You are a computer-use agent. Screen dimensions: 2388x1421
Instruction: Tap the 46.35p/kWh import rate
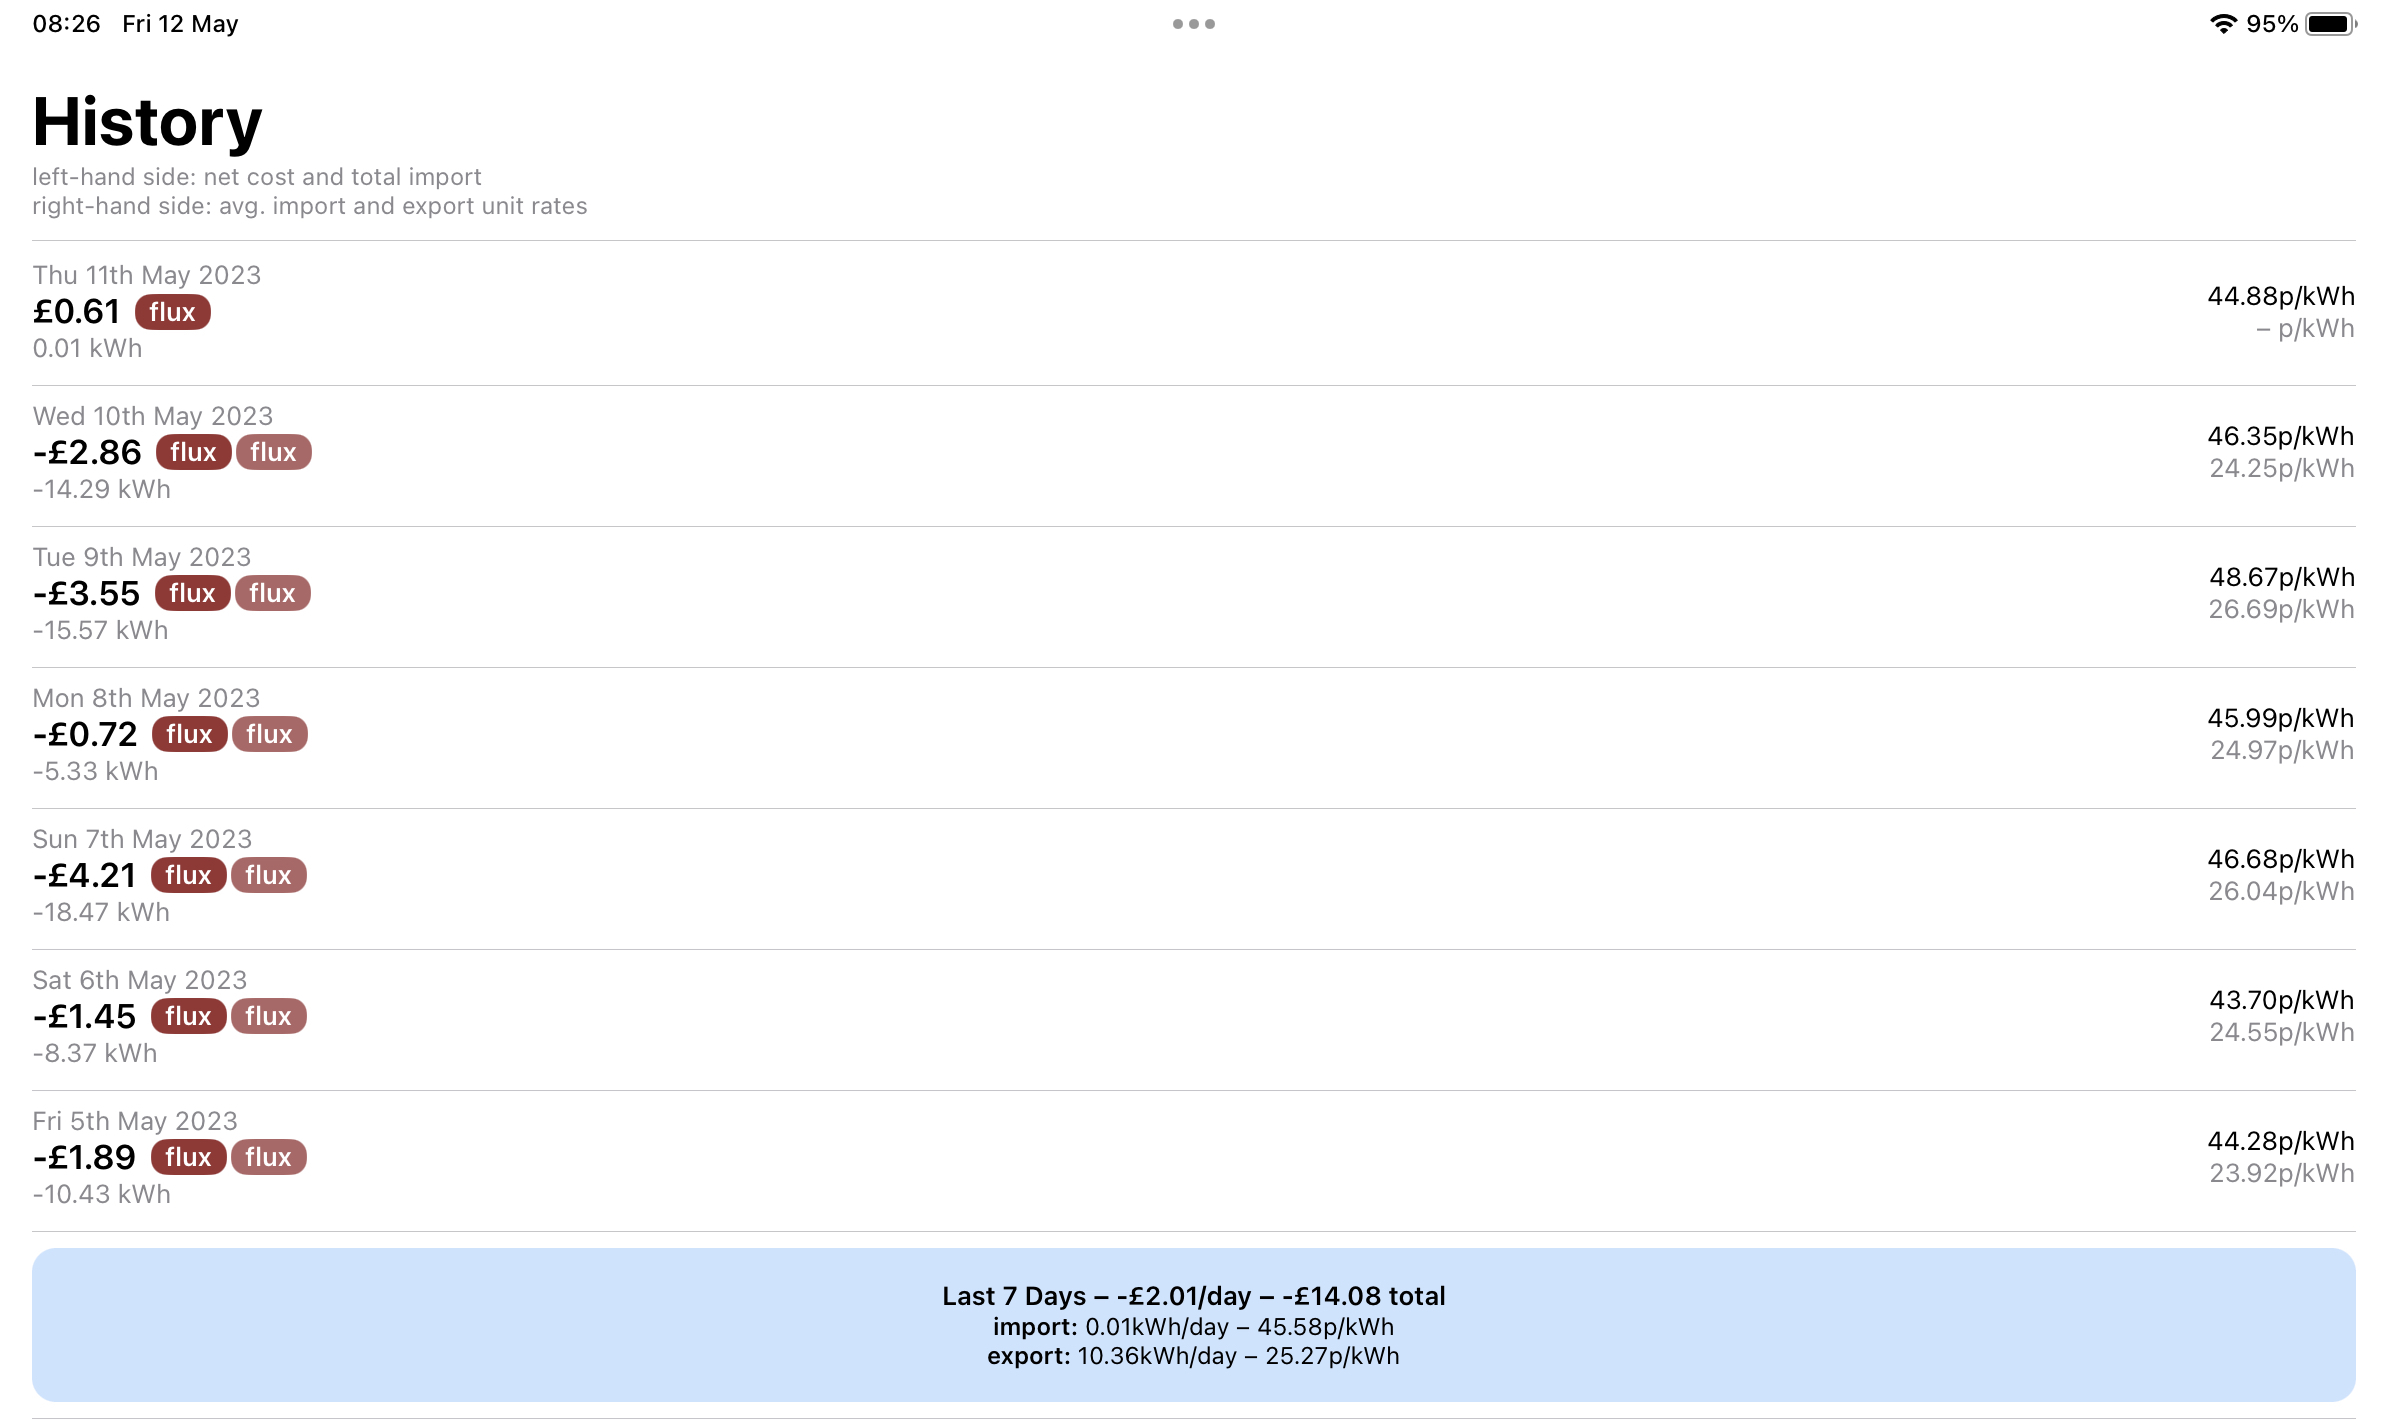click(x=2281, y=436)
